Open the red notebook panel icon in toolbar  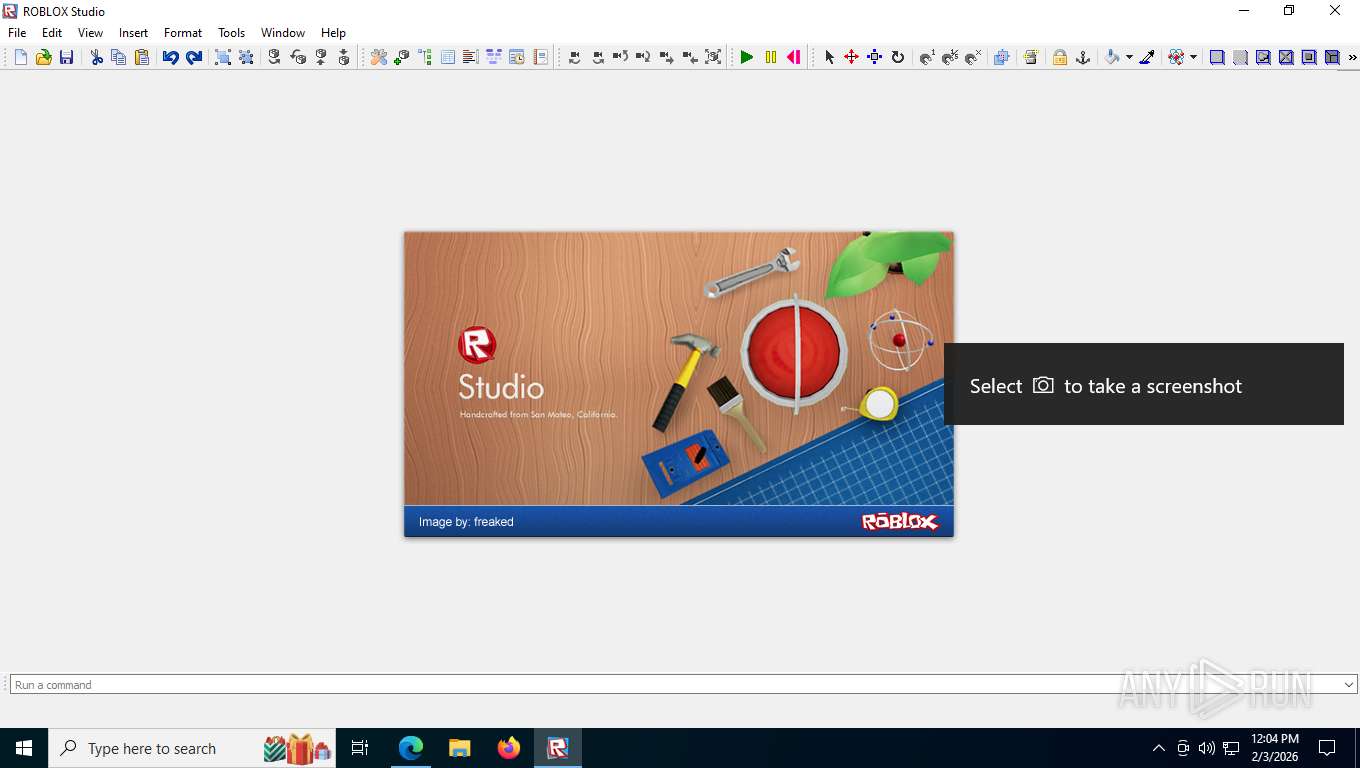540,58
